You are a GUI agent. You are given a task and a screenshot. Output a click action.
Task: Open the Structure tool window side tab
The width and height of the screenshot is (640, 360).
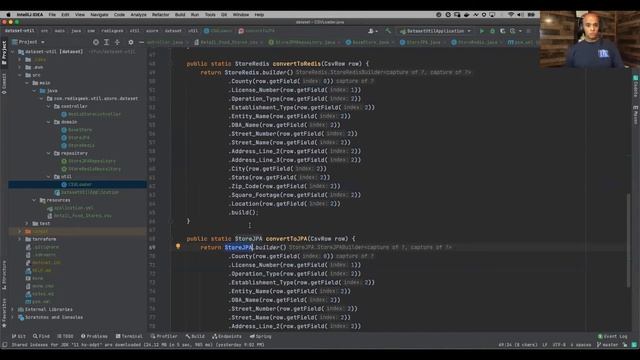coord(4,276)
